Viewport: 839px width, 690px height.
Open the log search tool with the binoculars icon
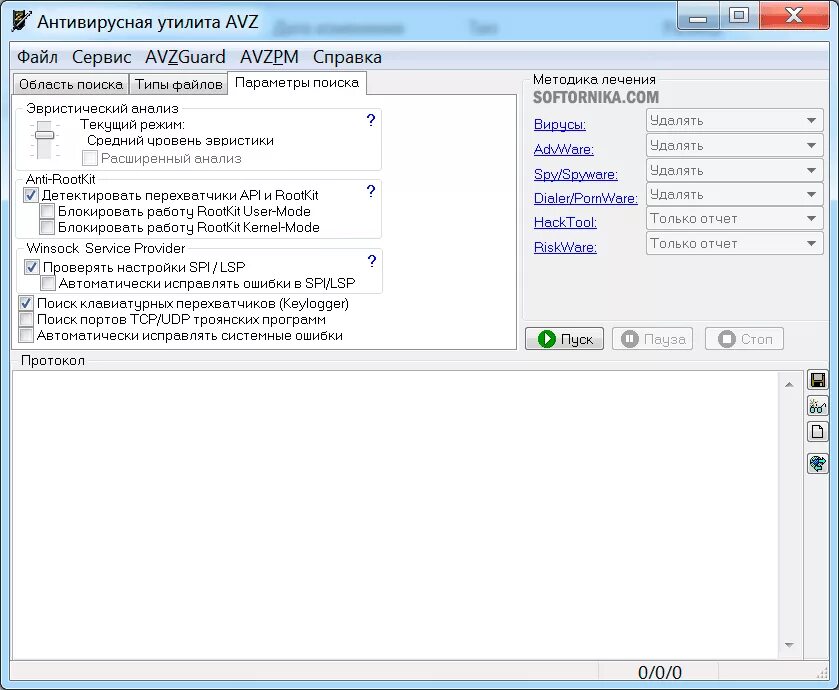[x=817, y=405]
